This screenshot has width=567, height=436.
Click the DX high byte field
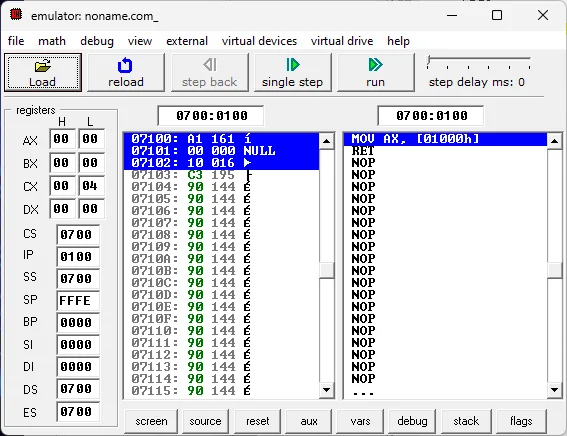pos(62,209)
